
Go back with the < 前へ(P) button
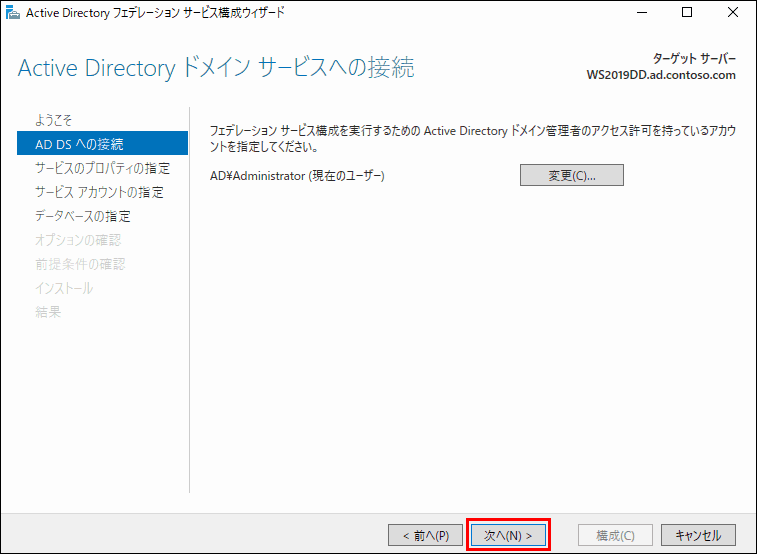(425, 535)
